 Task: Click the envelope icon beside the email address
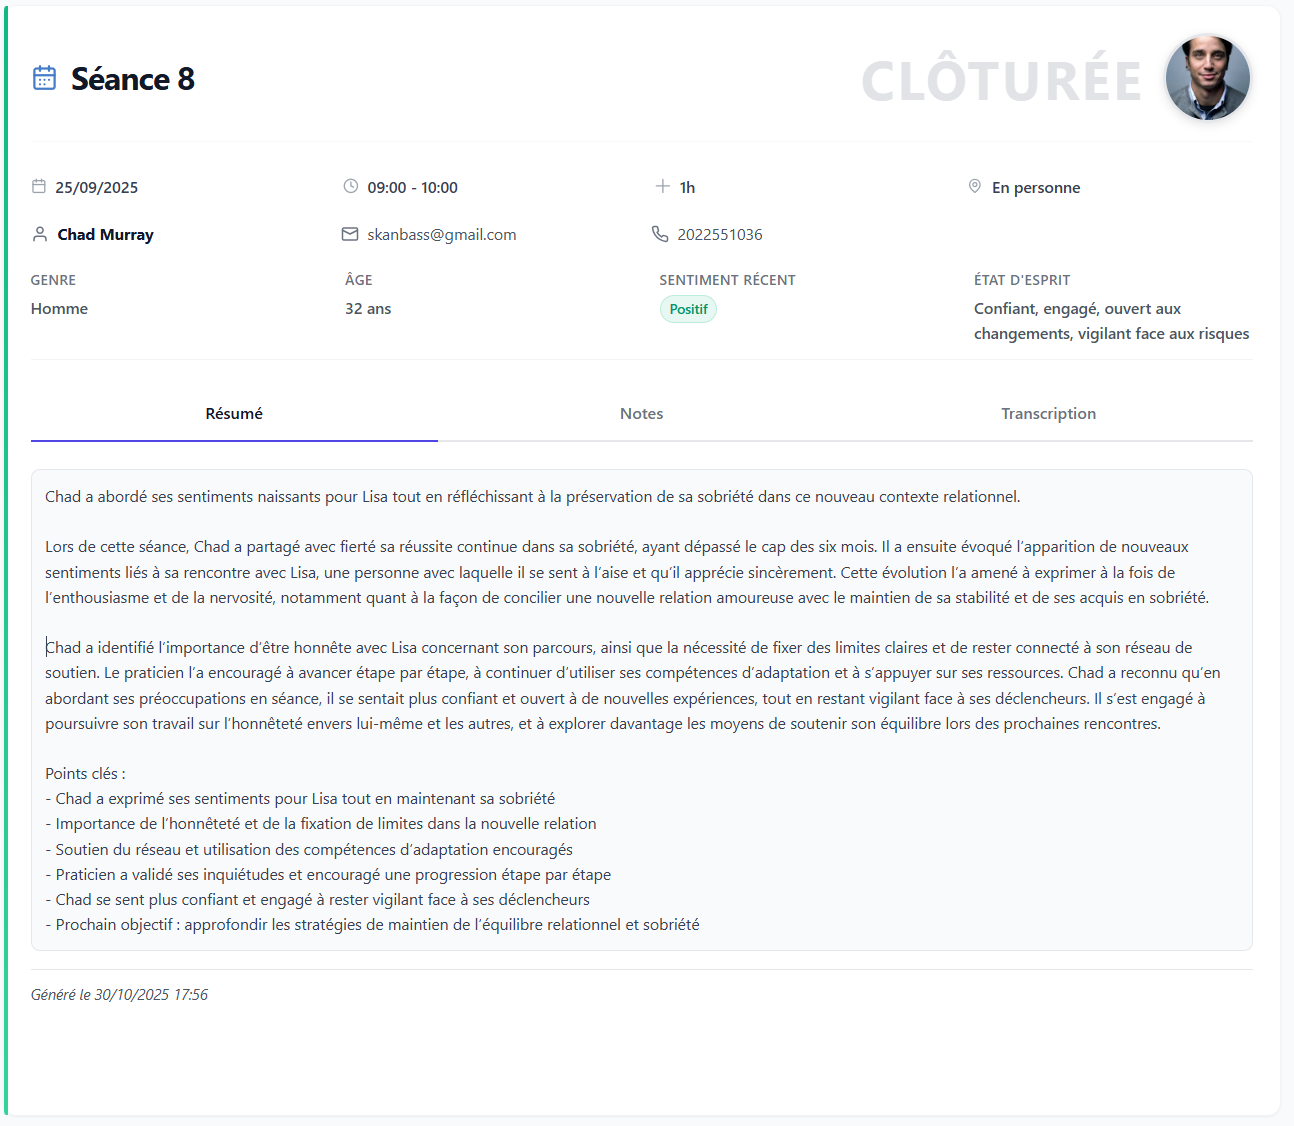point(350,234)
